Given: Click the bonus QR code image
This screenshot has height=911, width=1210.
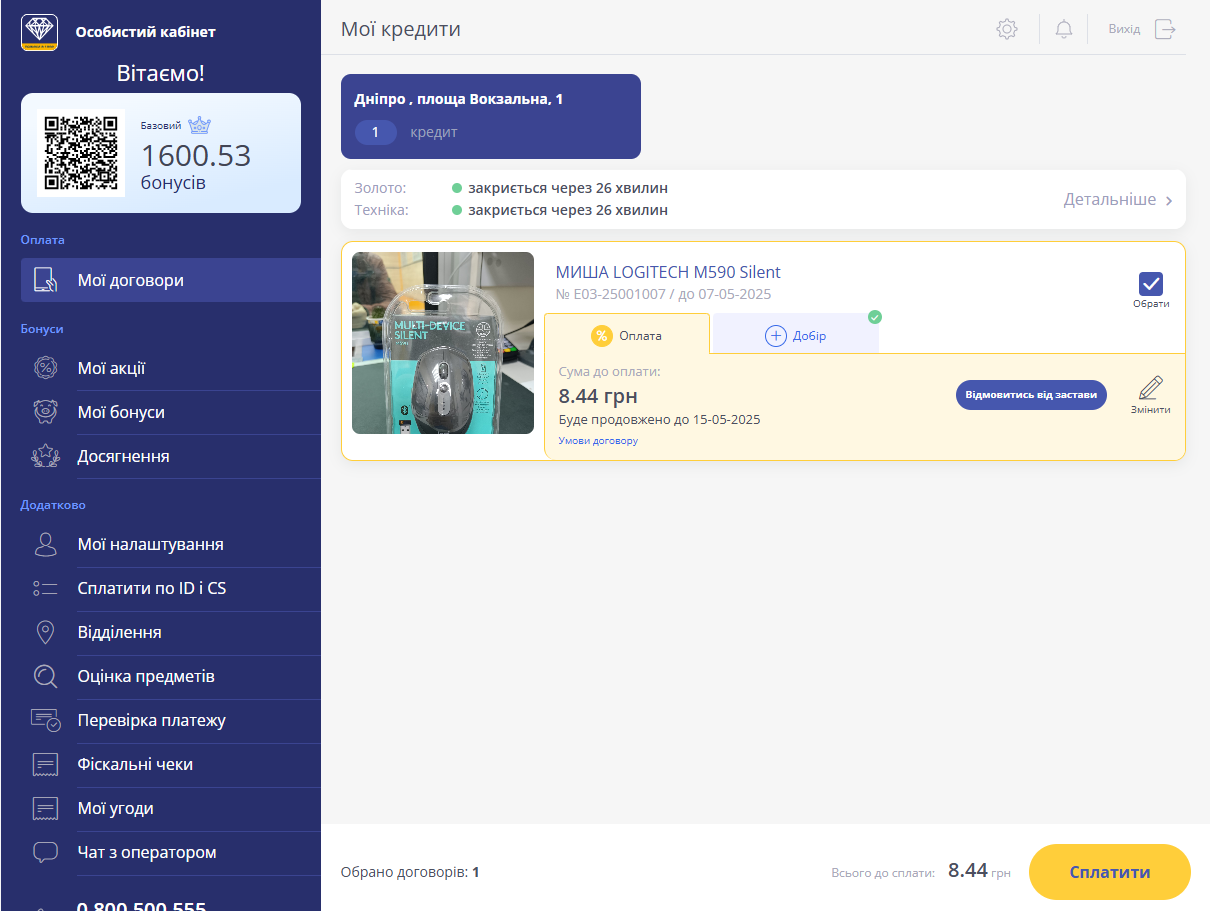Looking at the screenshot, I should [82, 153].
